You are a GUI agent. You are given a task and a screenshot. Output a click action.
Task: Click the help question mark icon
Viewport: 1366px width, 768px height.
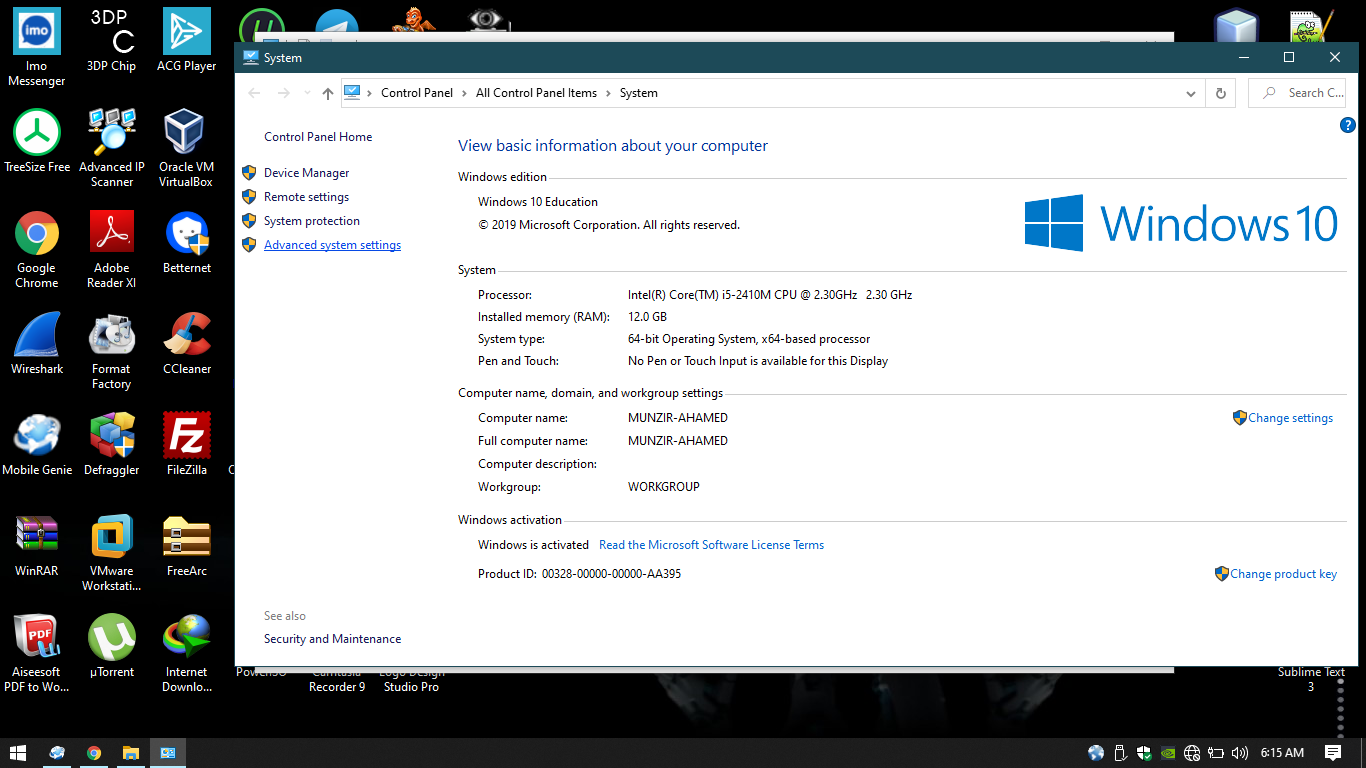click(x=1346, y=125)
